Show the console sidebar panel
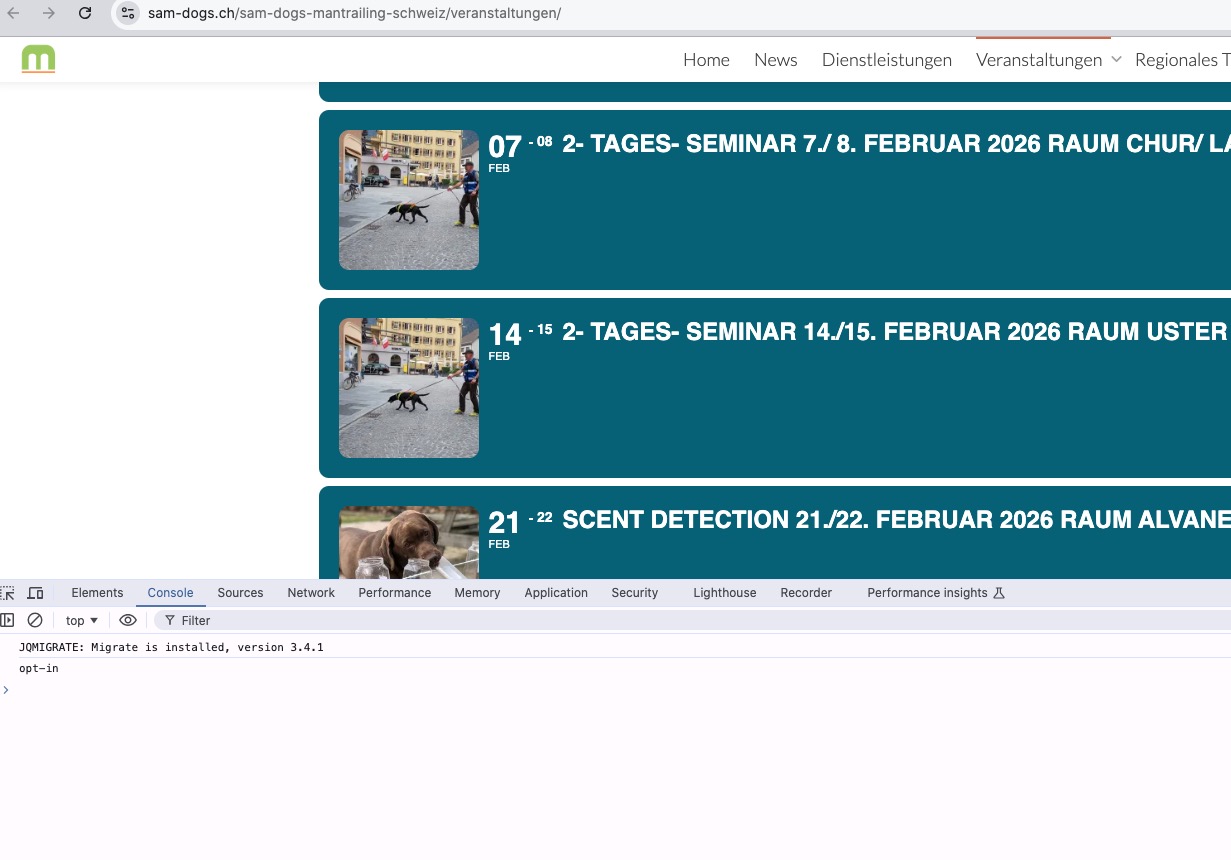This screenshot has height=860, width=1231. [8, 620]
